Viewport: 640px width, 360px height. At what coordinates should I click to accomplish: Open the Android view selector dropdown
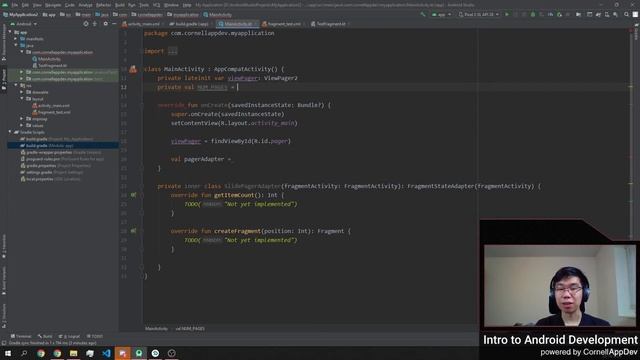point(24,24)
